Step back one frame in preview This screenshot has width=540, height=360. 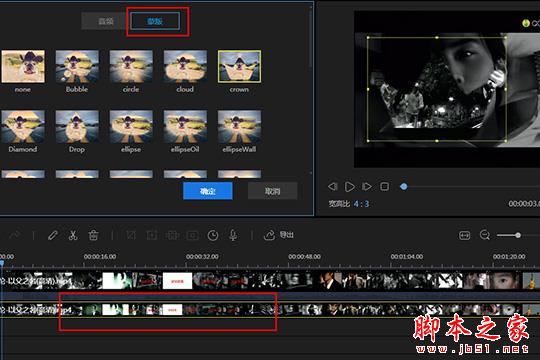(332, 187)
